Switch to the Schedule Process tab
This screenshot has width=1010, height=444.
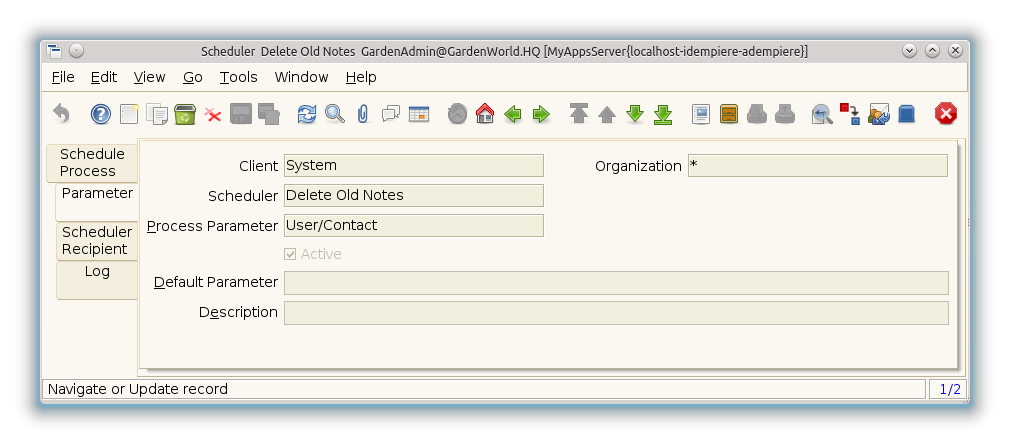pyautogui.click(x=92, y=162)
